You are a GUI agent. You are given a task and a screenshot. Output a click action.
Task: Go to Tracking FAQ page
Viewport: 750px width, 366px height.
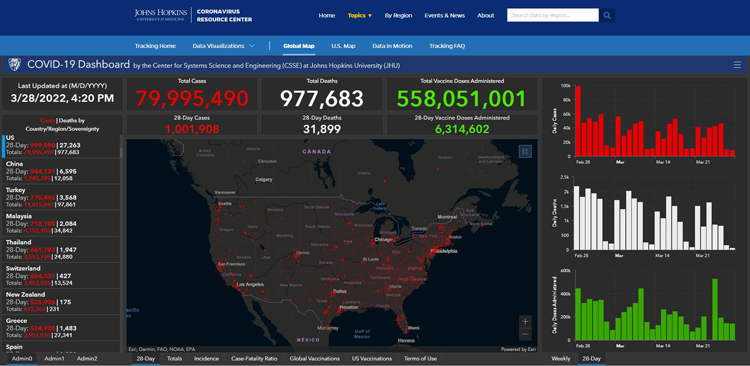click(447, 46)
